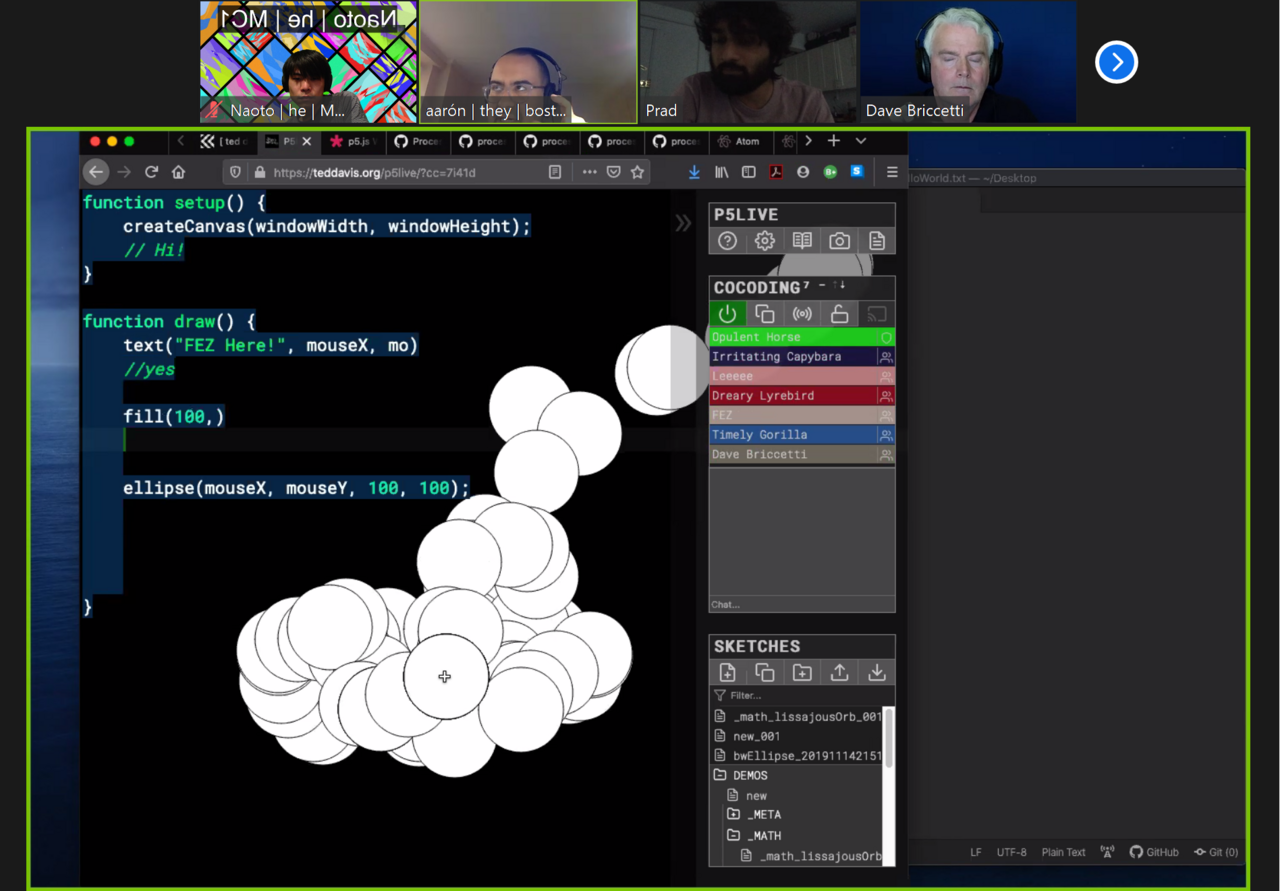
Task: Click the upward-arrow tray icon in Sketches
Action: point(839,672)
